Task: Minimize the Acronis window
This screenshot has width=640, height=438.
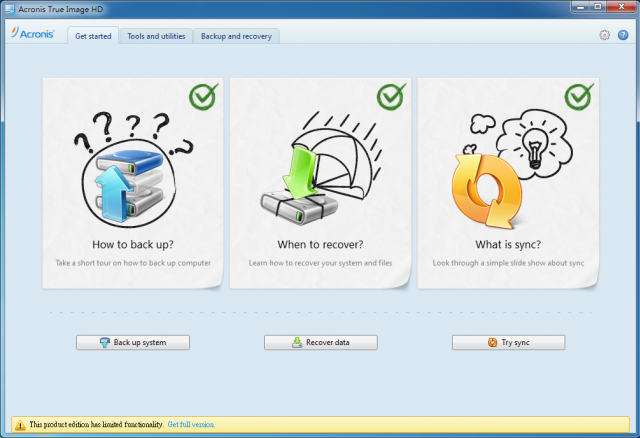Action: coord(581,7)
